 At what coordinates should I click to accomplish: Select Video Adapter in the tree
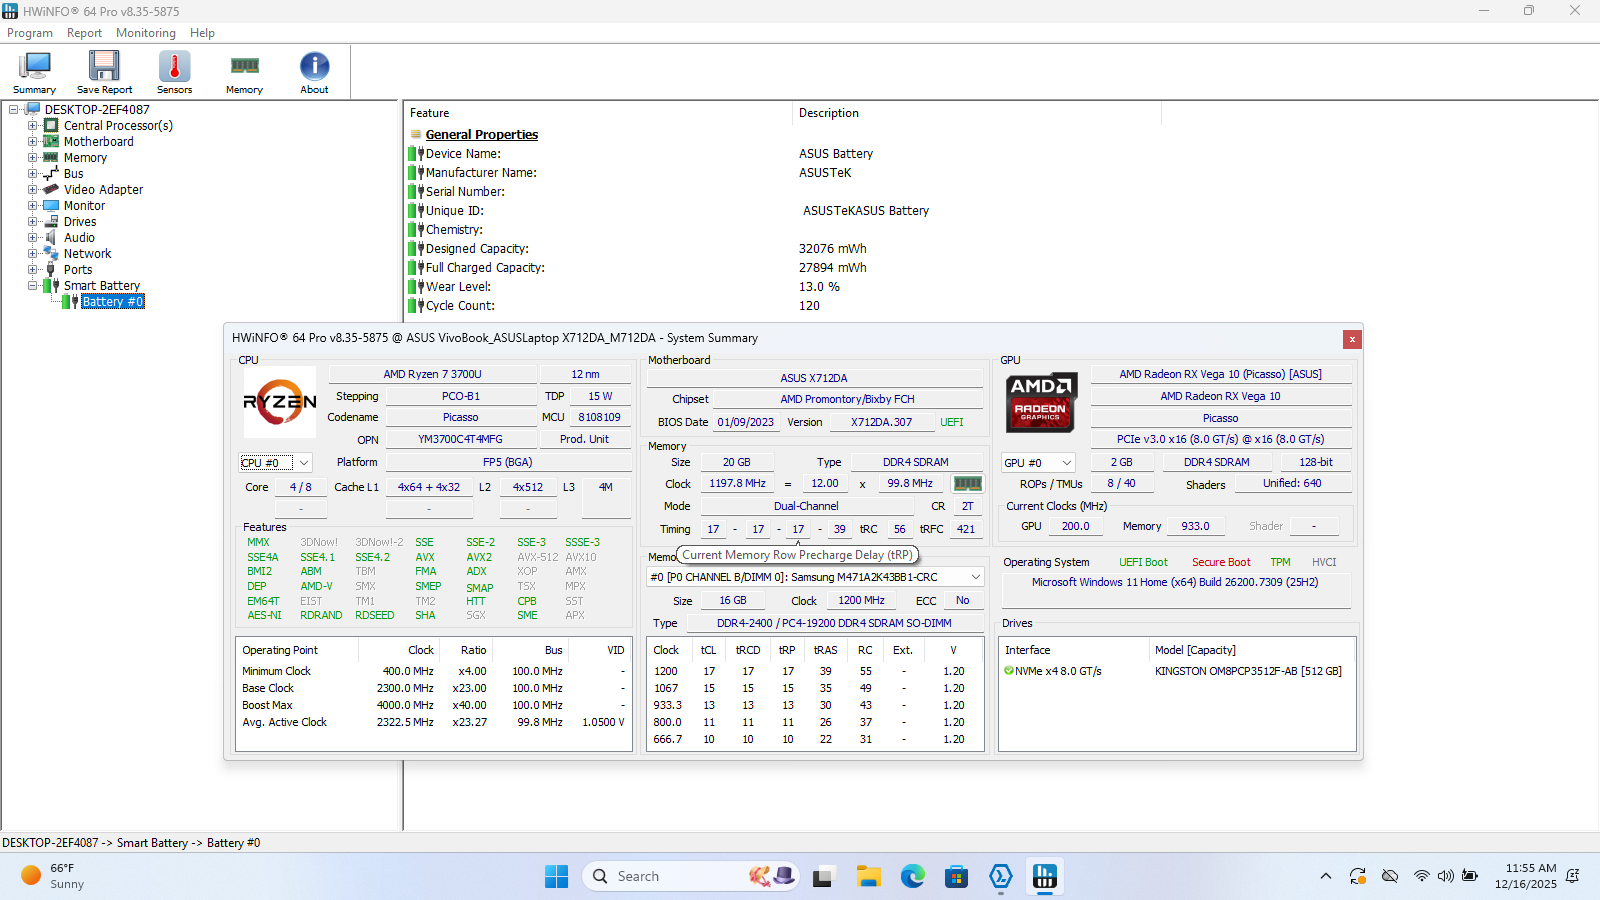(103, 190)
